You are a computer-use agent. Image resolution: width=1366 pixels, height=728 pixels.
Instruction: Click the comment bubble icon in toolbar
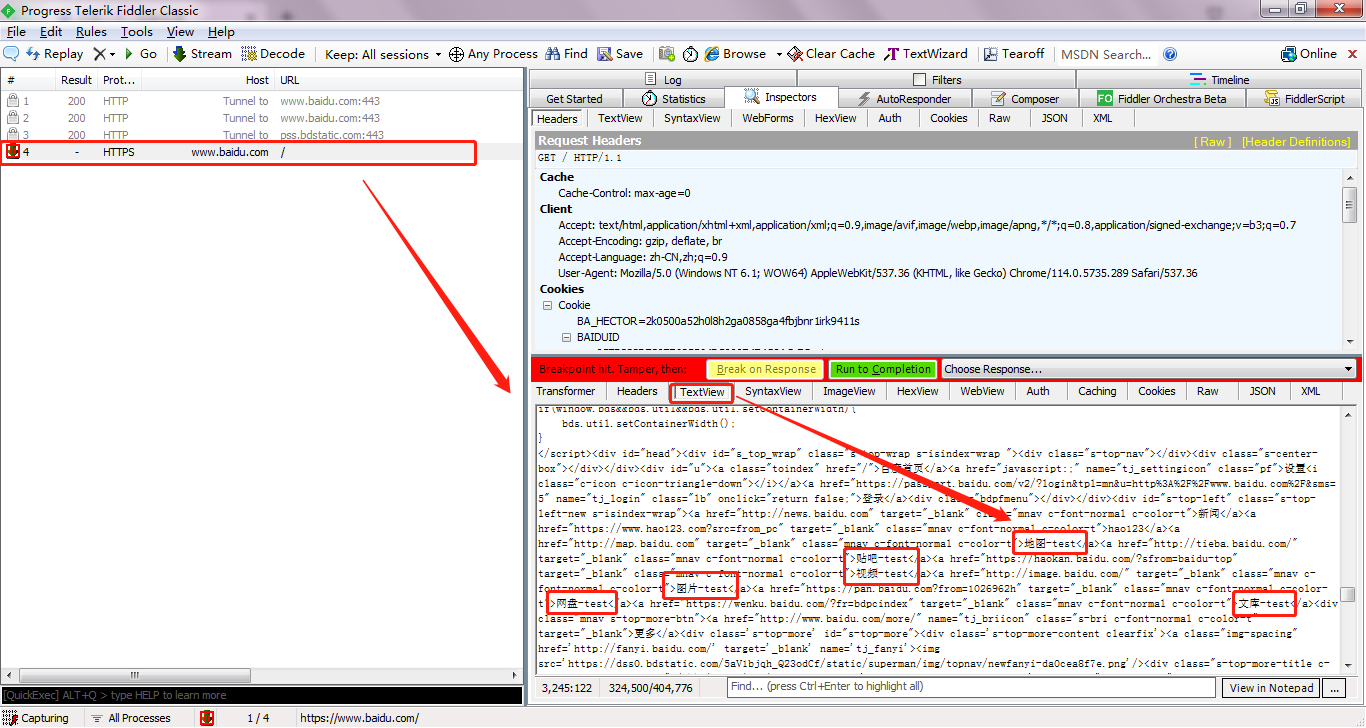click(11, 54)
